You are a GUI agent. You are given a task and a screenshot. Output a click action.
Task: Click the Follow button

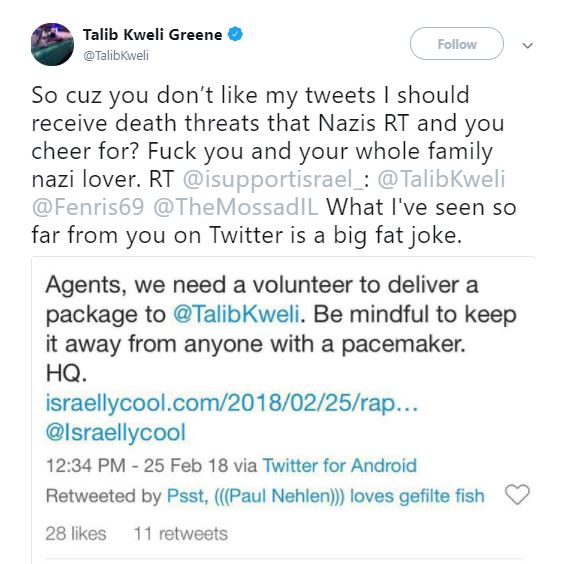pos(457,44)
